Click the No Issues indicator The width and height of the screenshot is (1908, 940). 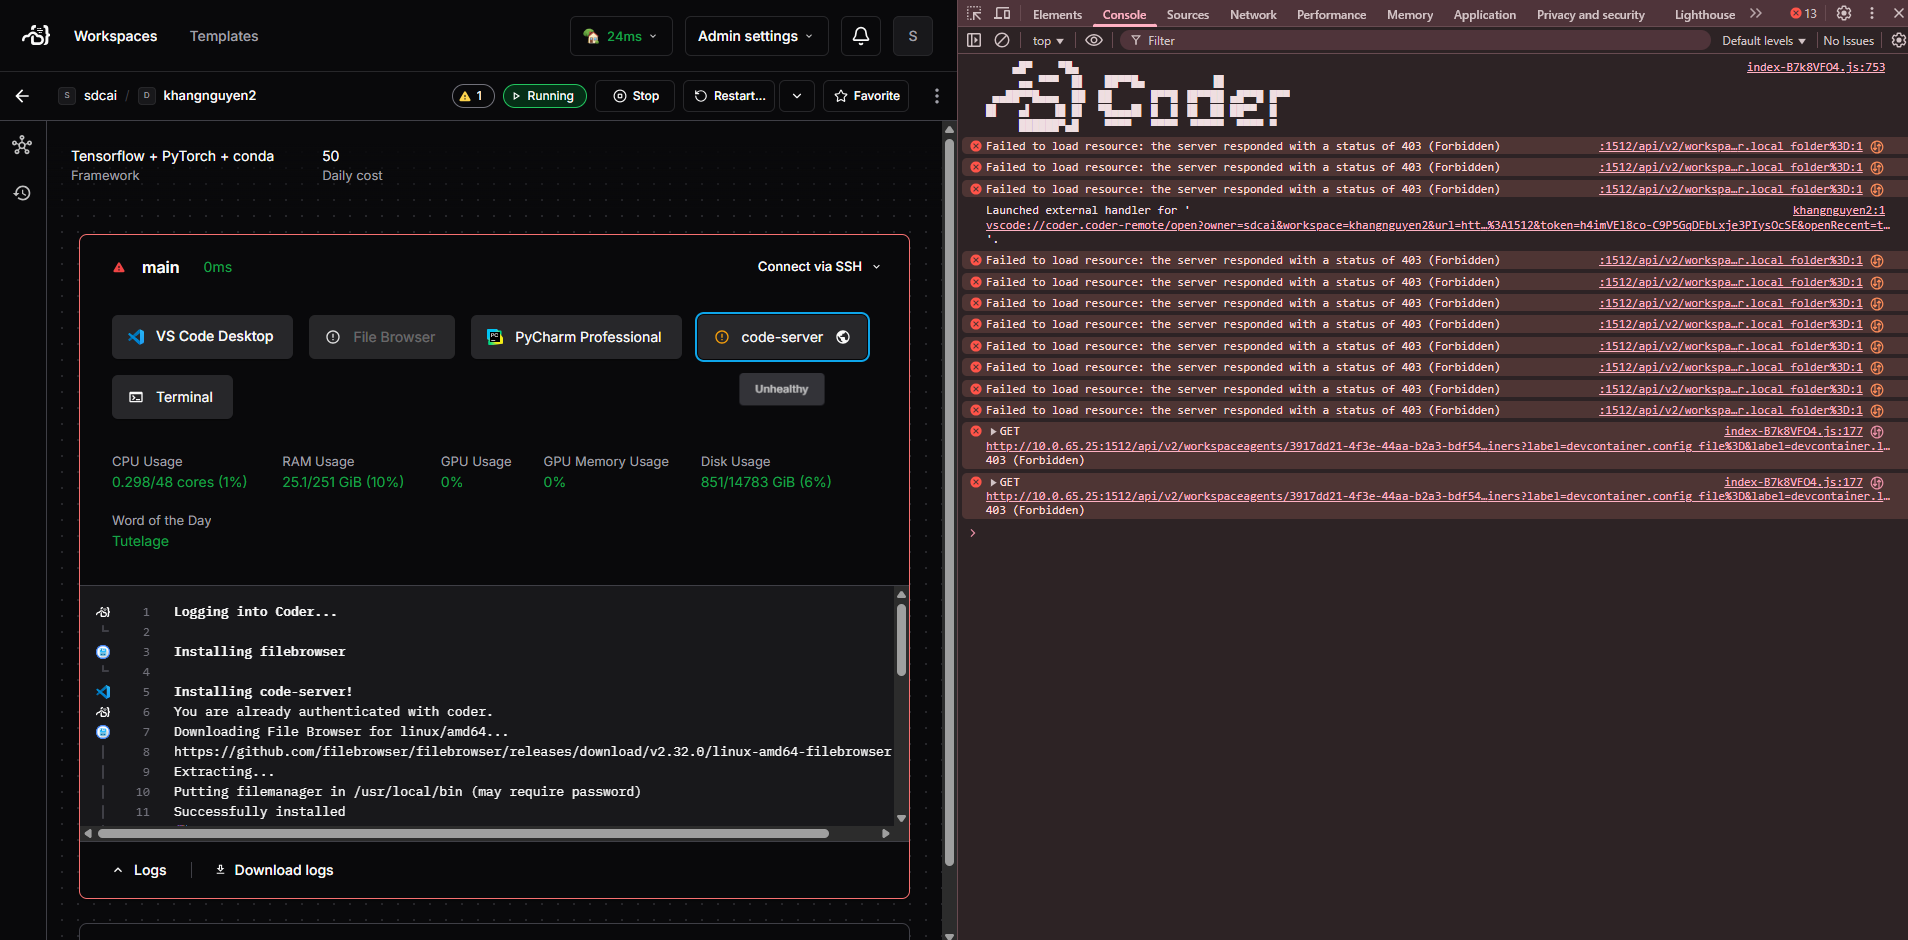[x=1848, y=41]
